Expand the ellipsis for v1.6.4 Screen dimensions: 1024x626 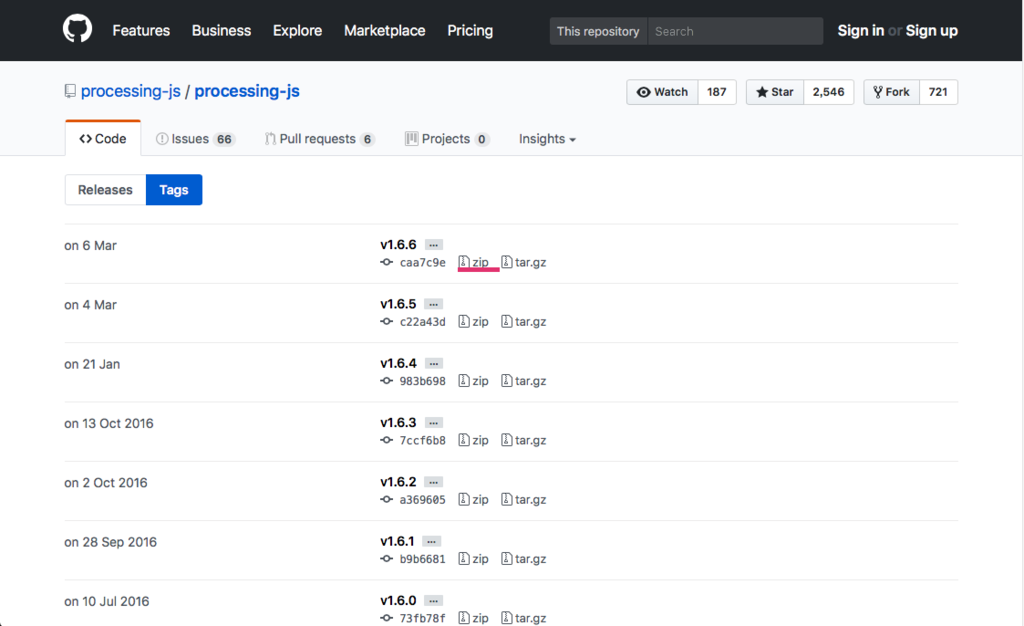coord(434,364)
